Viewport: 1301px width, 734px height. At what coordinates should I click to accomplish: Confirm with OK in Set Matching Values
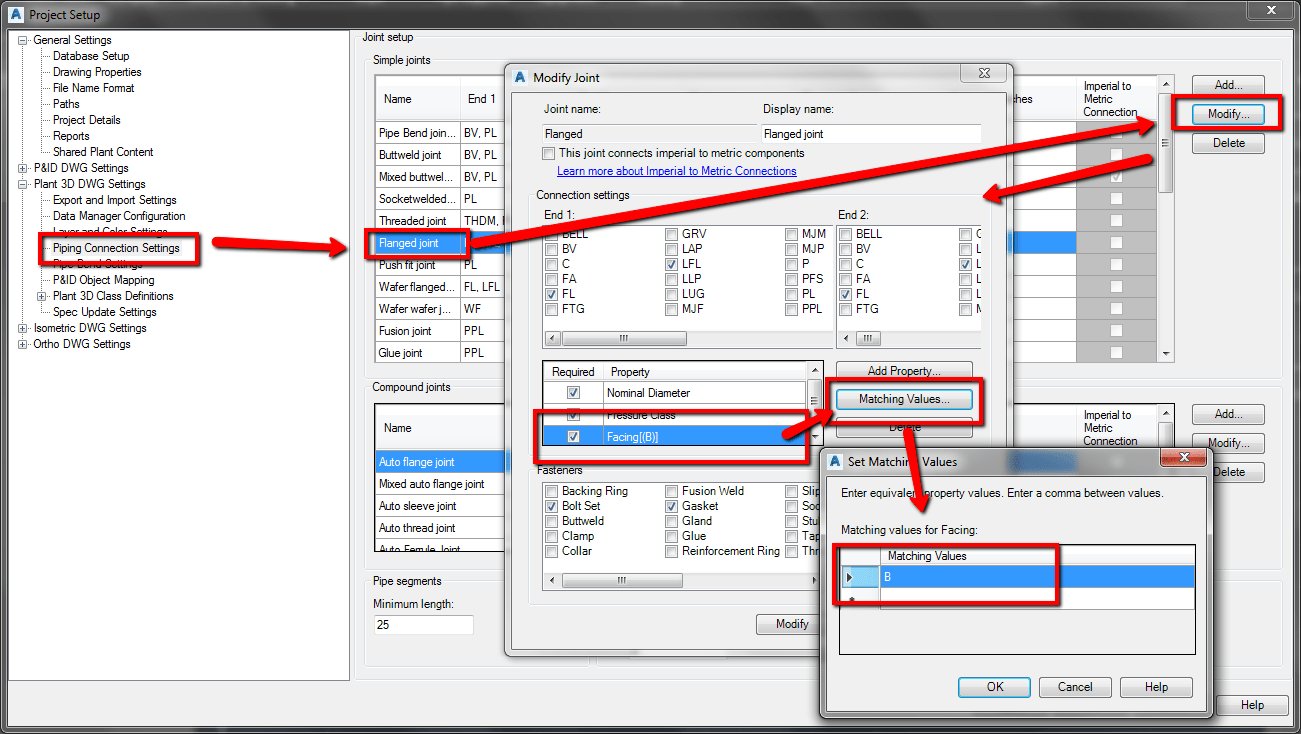tap(995, 687)
